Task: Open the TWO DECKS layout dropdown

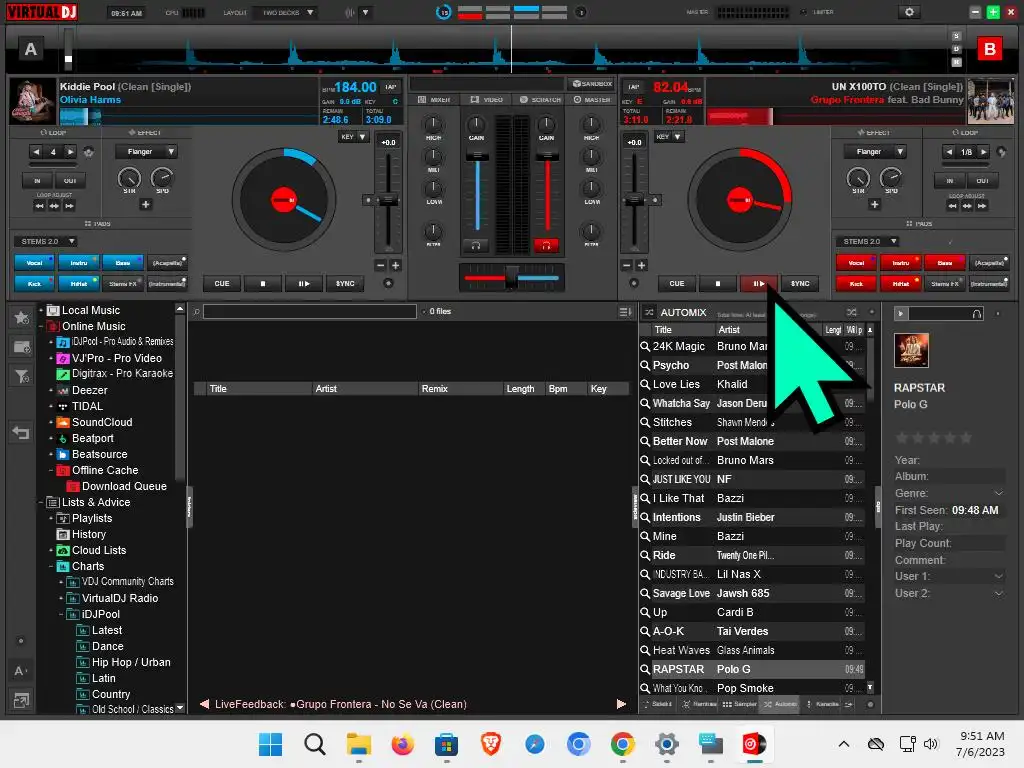Action: 287,12
